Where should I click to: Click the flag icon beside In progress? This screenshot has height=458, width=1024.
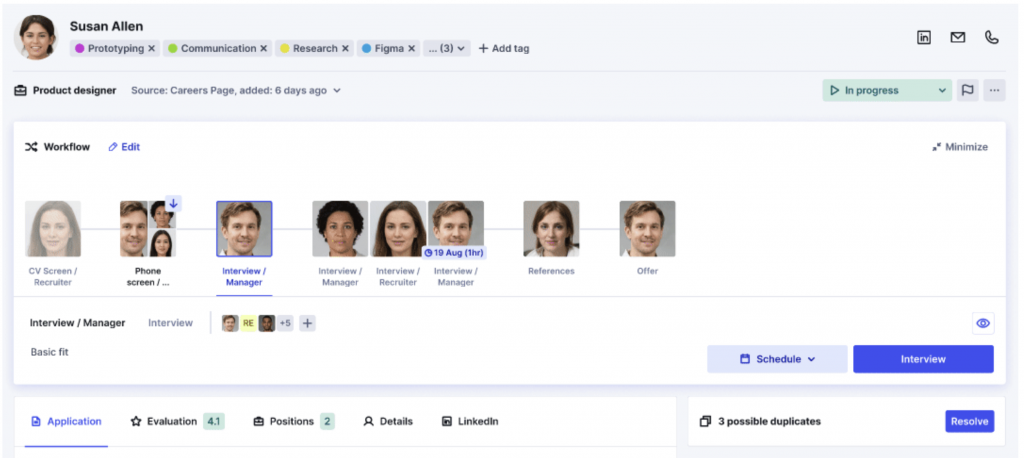point(967,90)
